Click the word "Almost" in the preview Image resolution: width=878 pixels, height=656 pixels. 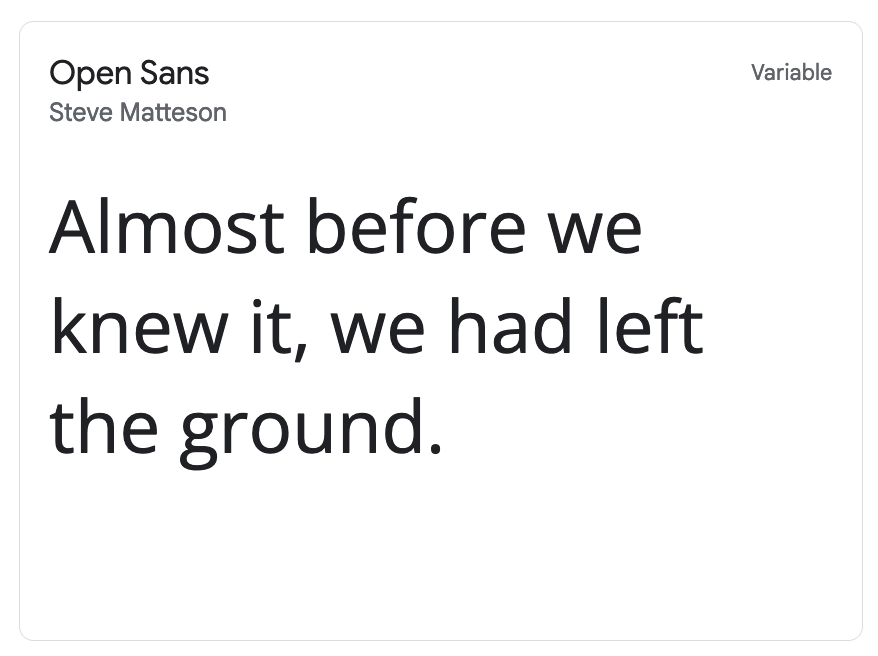click(167, 227)
